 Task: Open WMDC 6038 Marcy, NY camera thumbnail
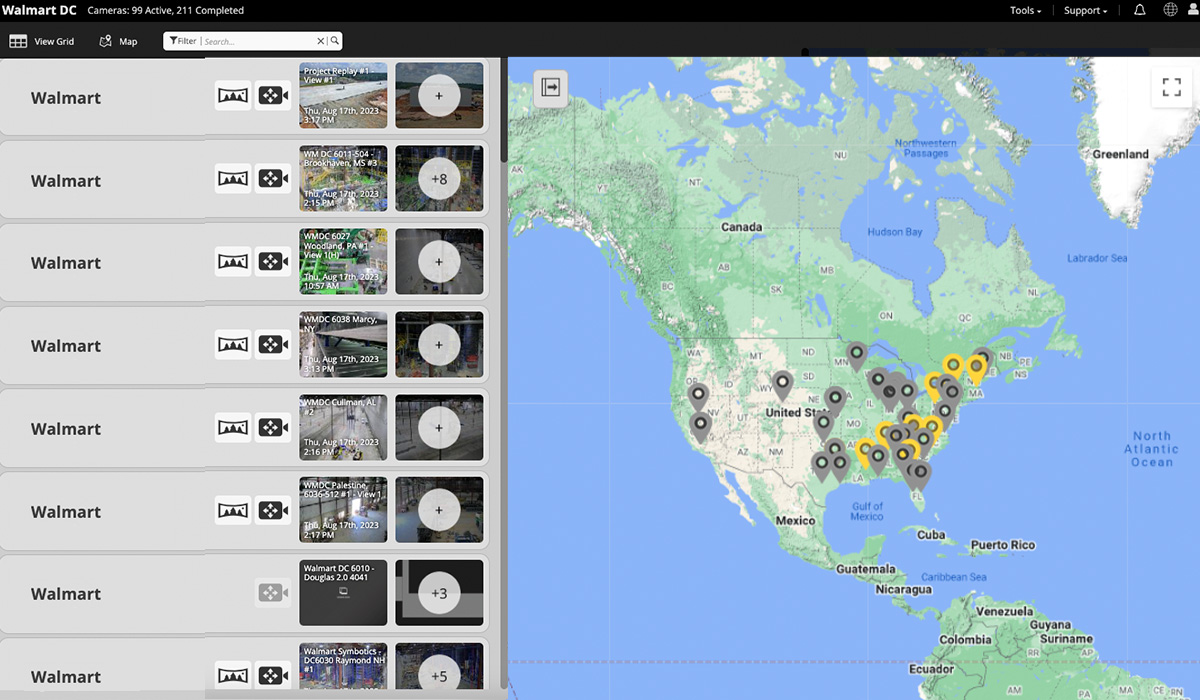(343, 345)
